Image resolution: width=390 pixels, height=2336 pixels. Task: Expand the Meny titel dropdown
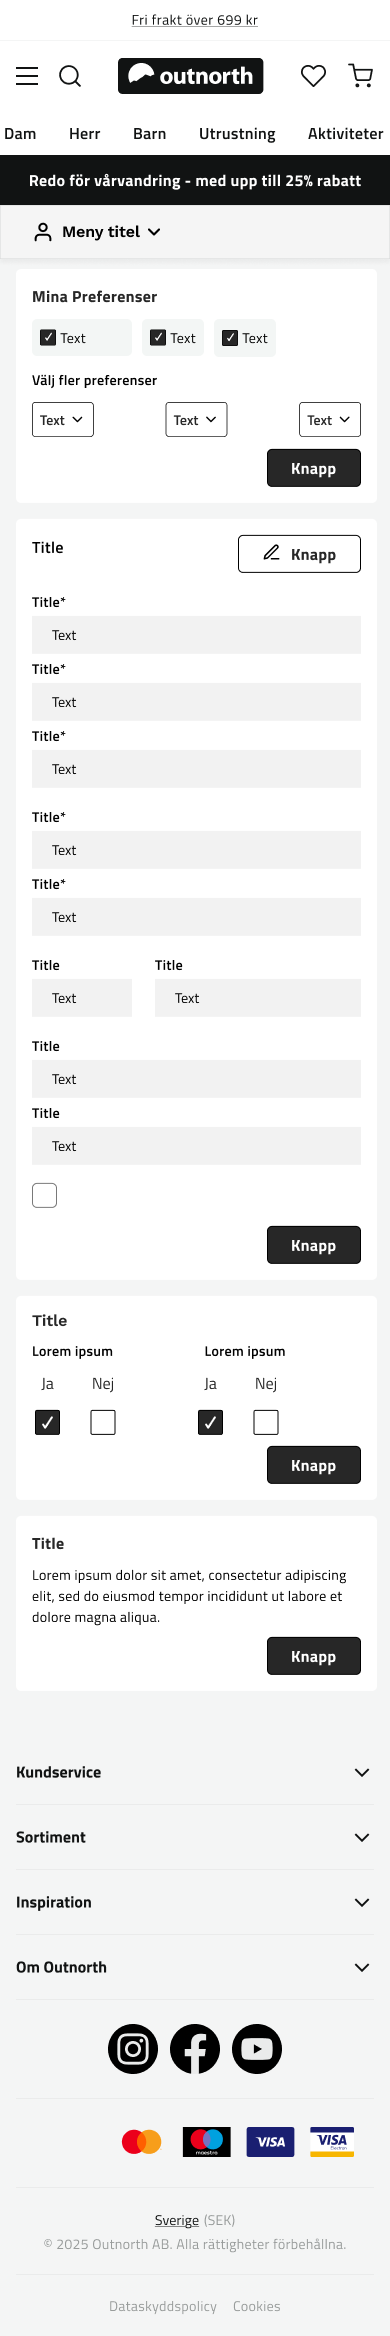(x=98, y=232)
